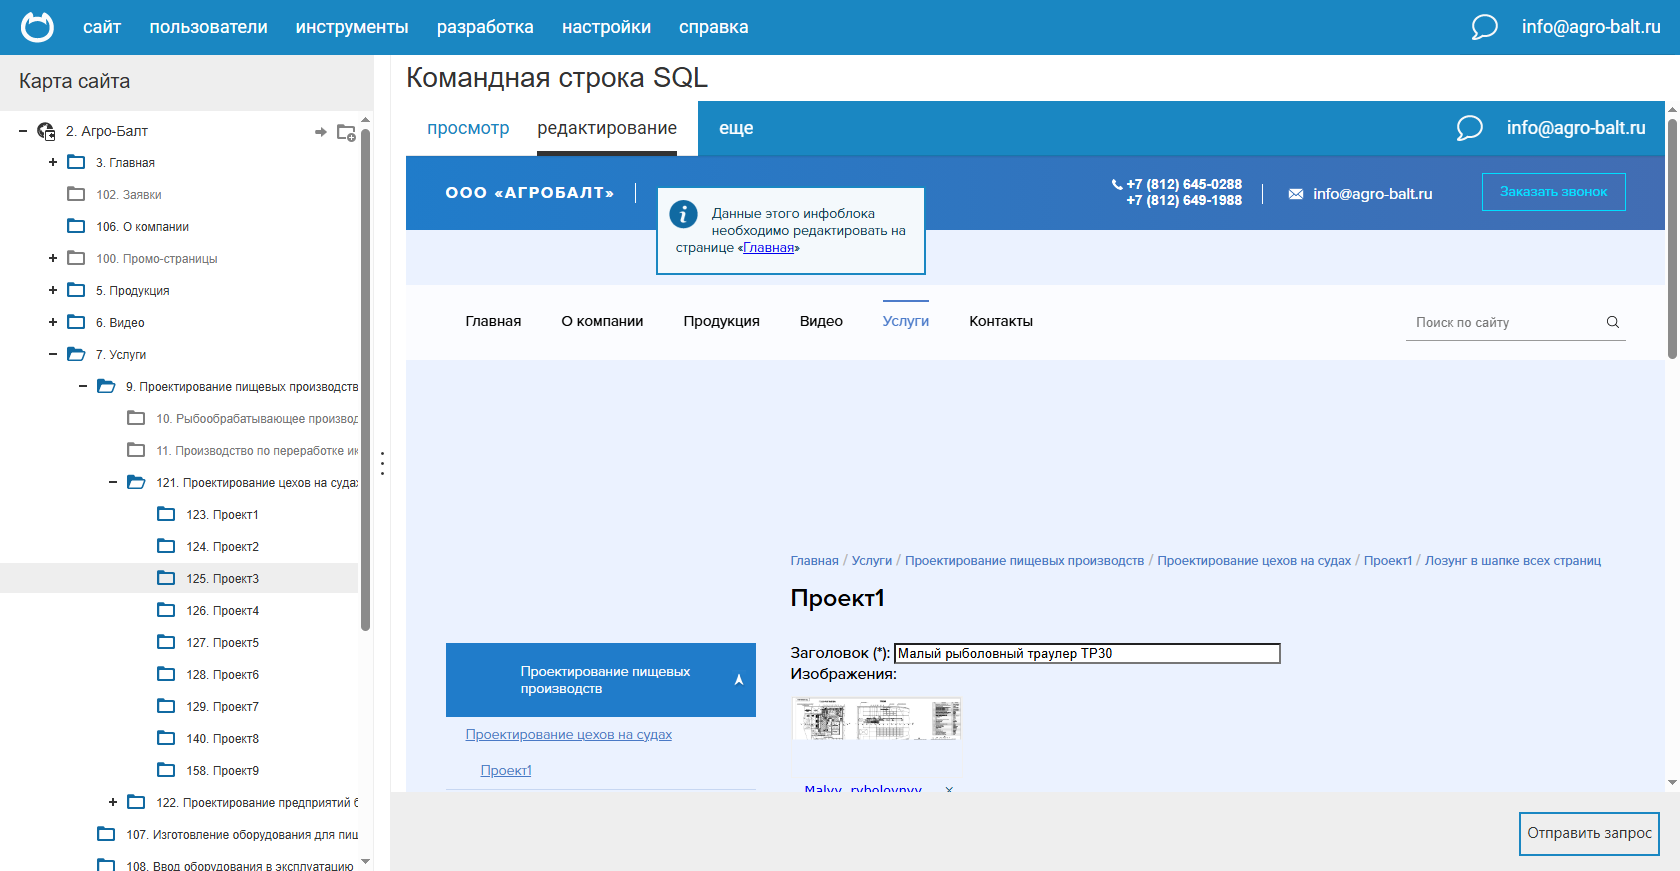Viewport: 1680px width, 871px height.
Task: Click the phone icon next to +7 (812) 645-0288
Action: (1117, 184)
